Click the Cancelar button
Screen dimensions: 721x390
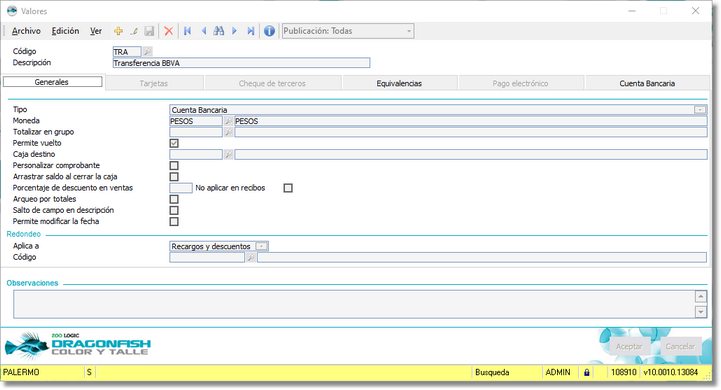tap(680, 346)
